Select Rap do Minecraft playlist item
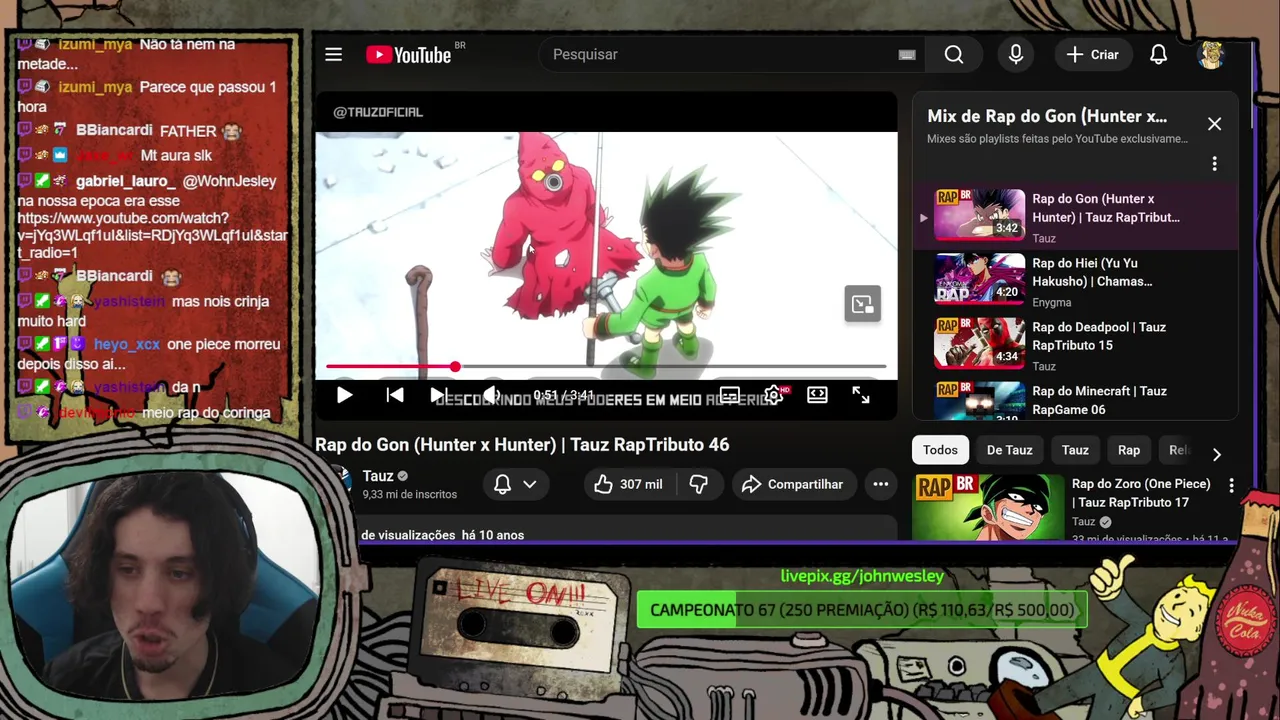Image resolution: width=1280 pixels, height=720 pixels. point(1075,398)
